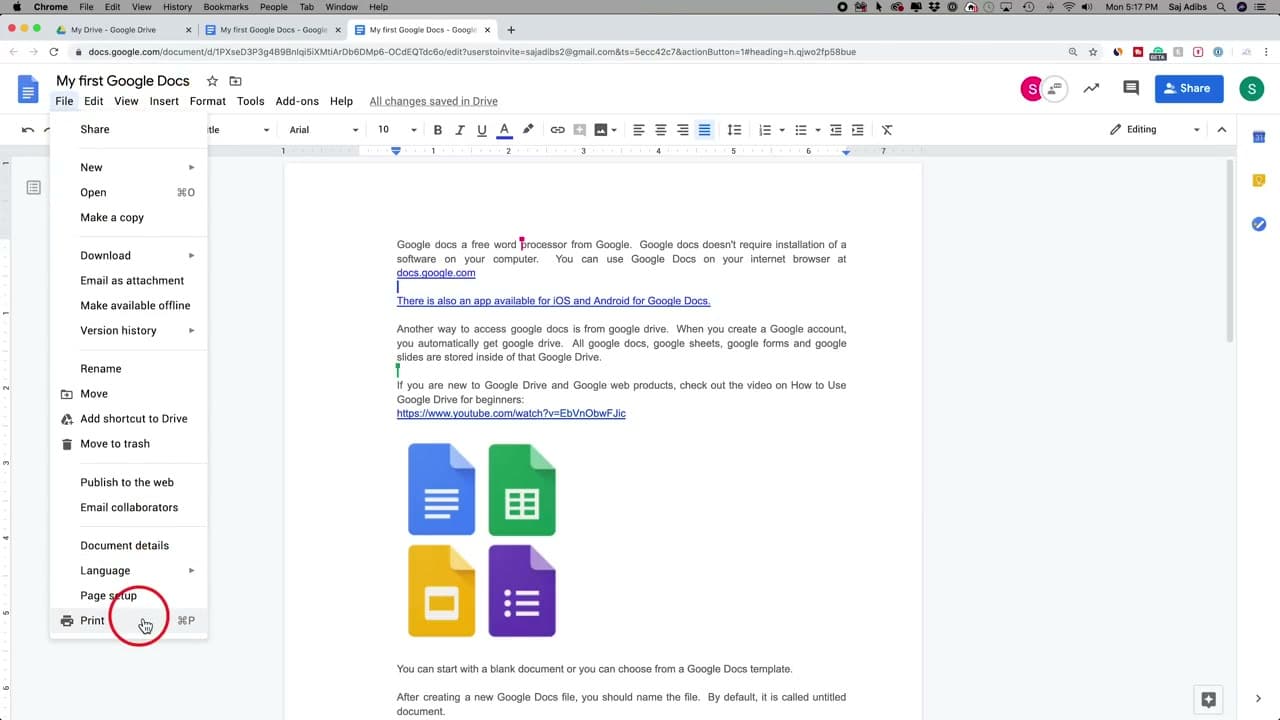Open the activity dashboard icon
This screenshot has height=720, width=1280.
click(x=1091, y=88)
